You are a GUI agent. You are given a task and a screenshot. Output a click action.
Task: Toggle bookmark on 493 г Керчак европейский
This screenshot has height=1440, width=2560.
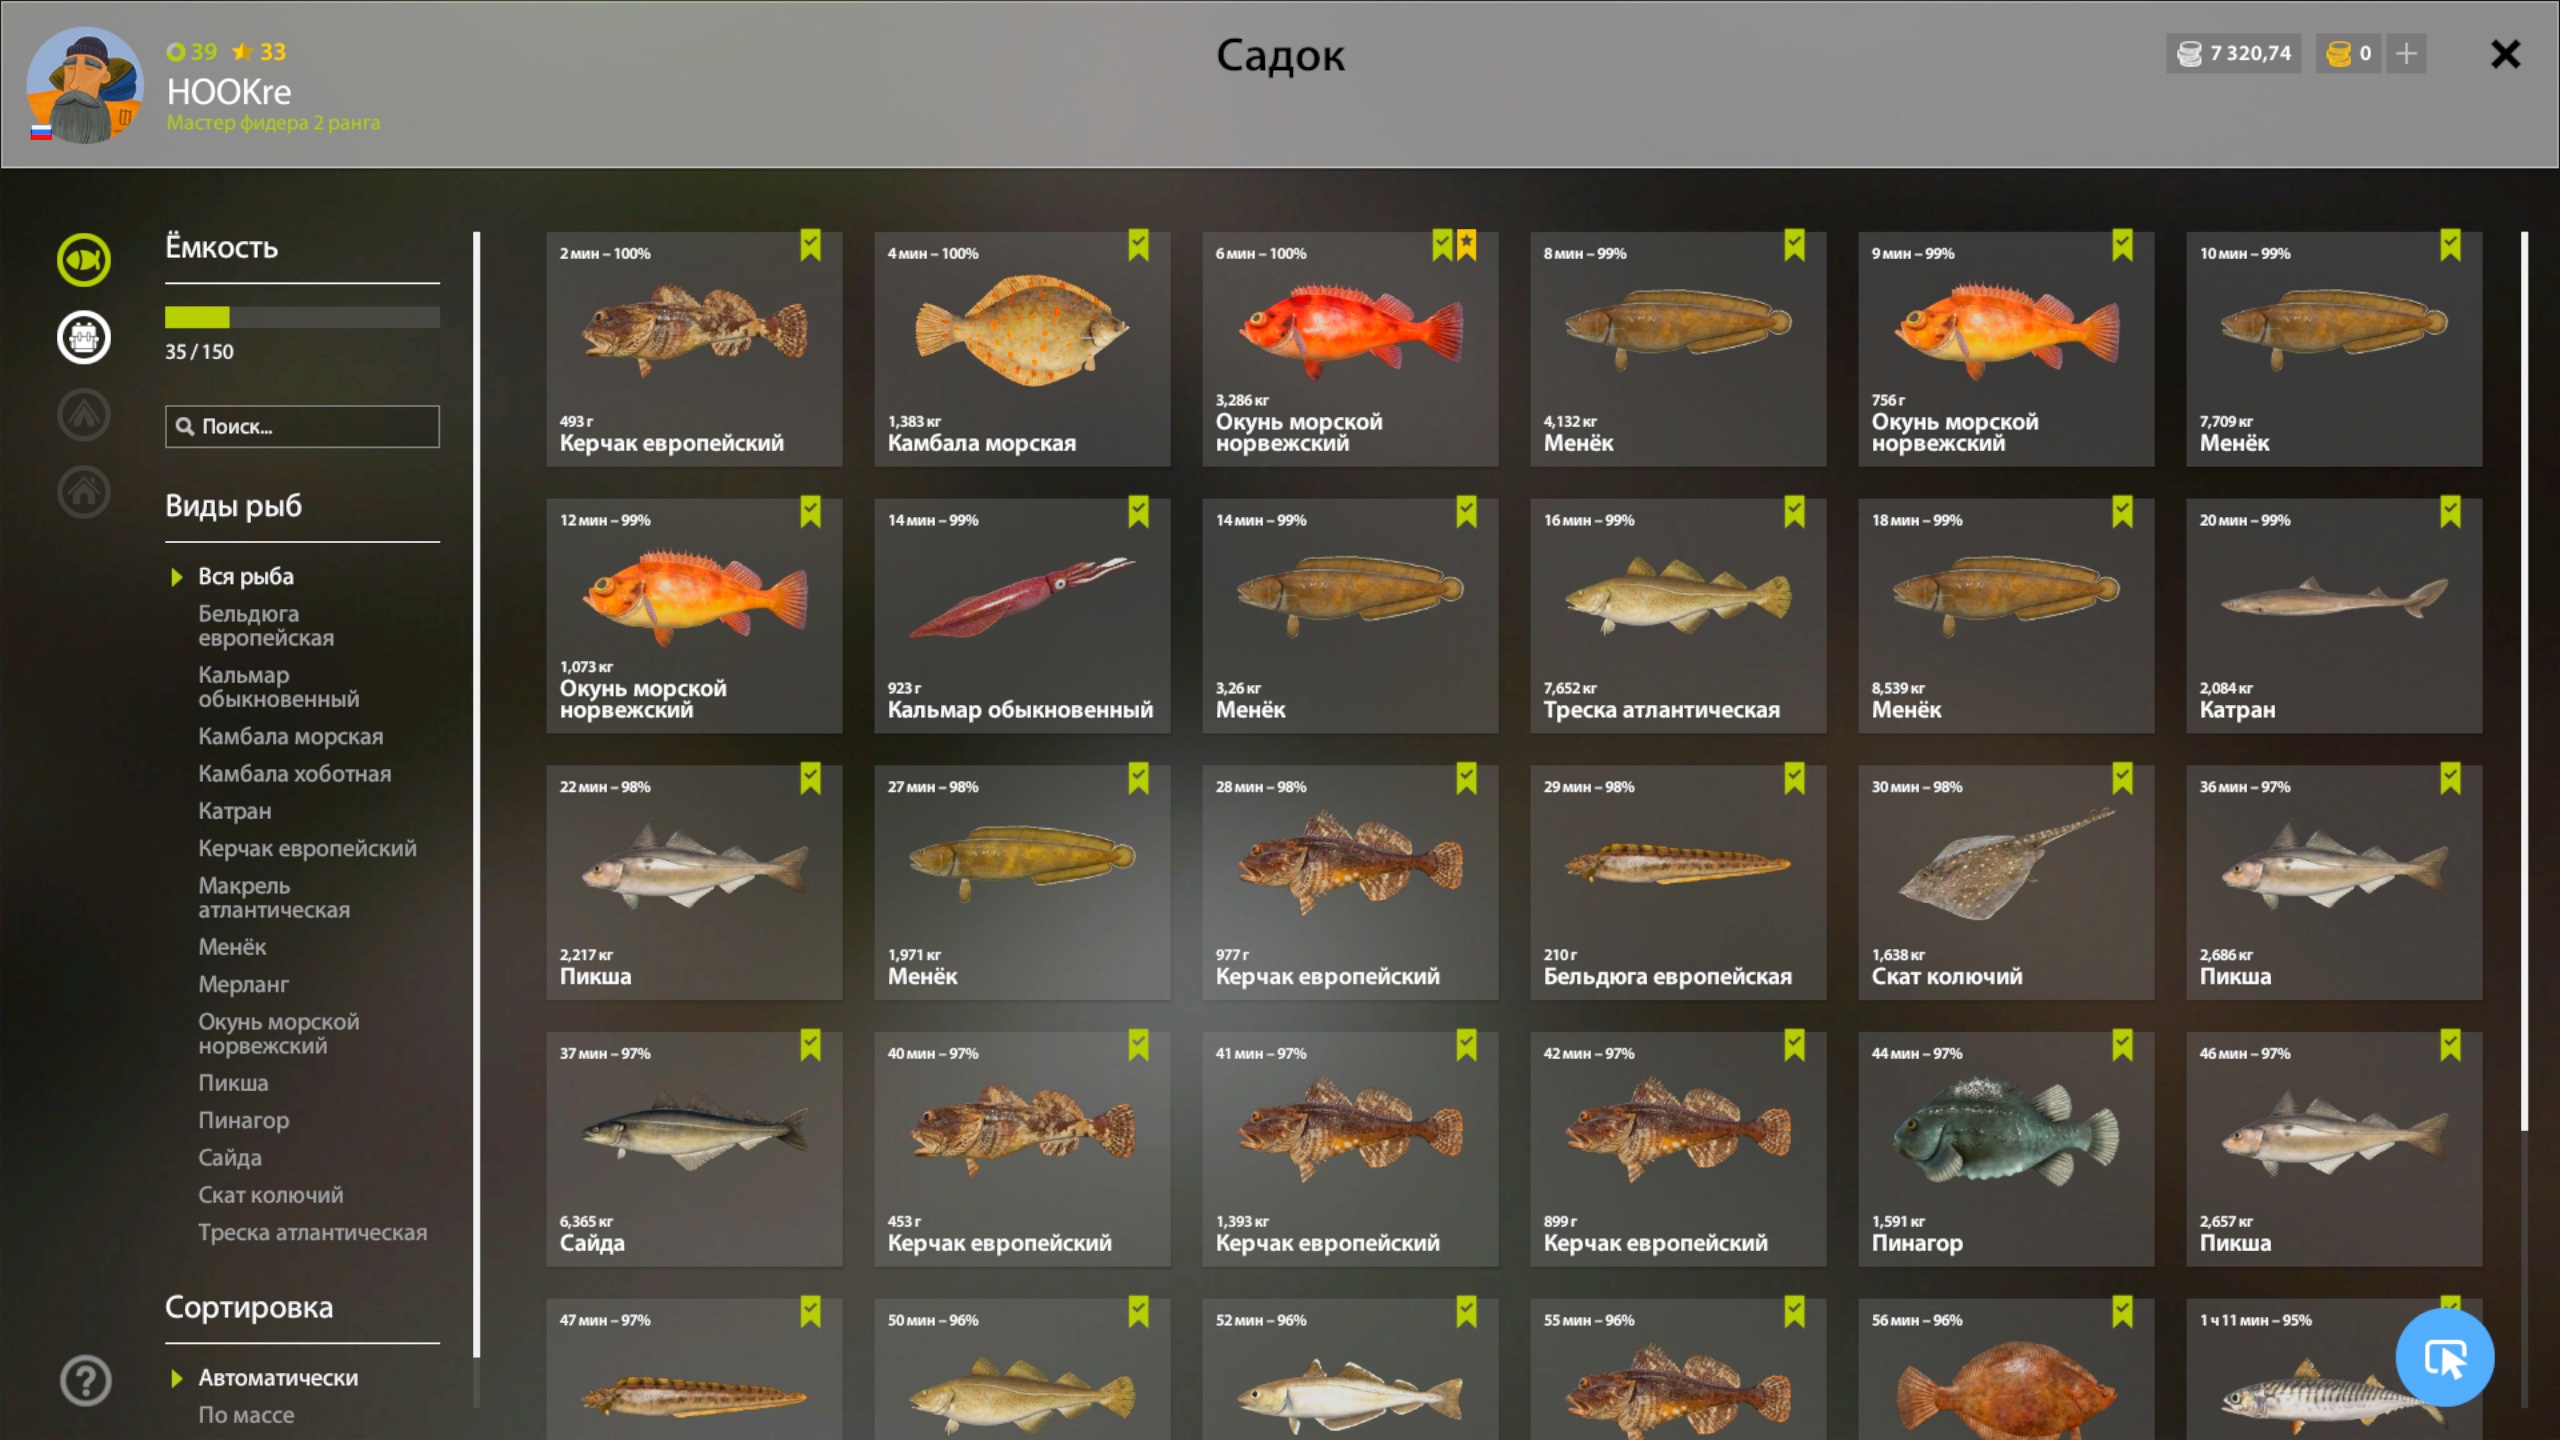click(x=810, y=245)
